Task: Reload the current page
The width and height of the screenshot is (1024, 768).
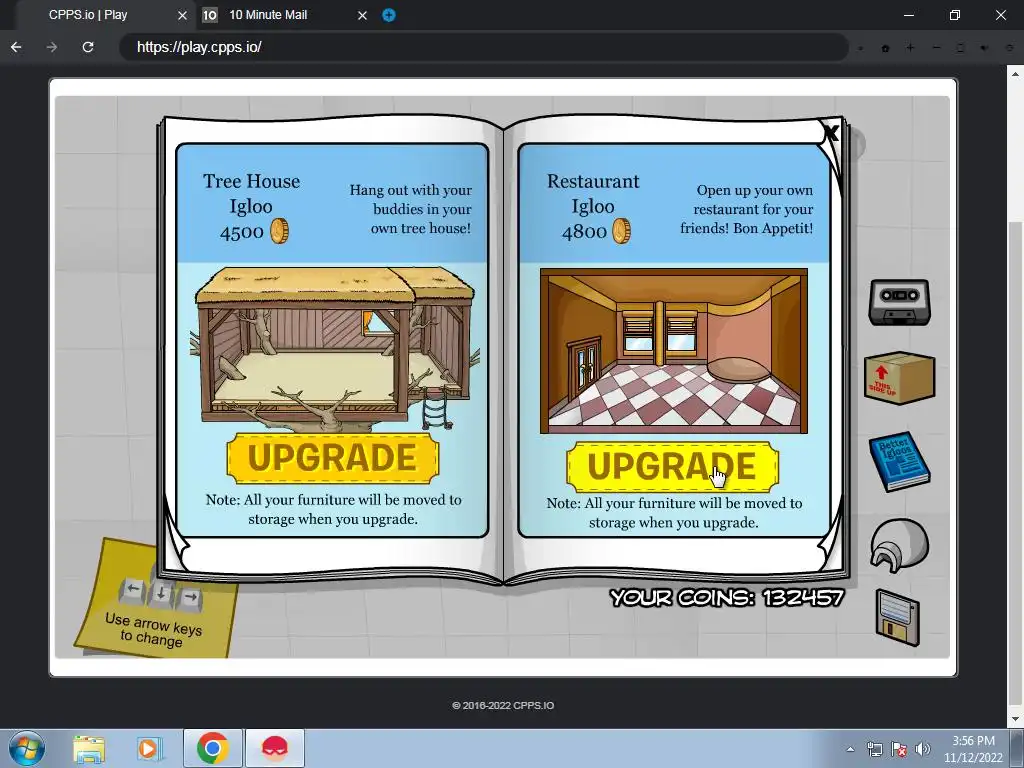Action: pyautogui.click(x=88, y=47)
